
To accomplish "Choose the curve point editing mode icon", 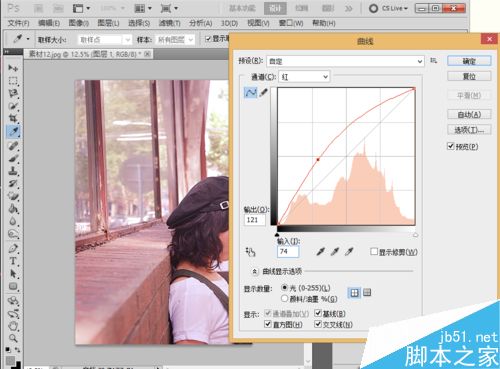I will [251, 93].
